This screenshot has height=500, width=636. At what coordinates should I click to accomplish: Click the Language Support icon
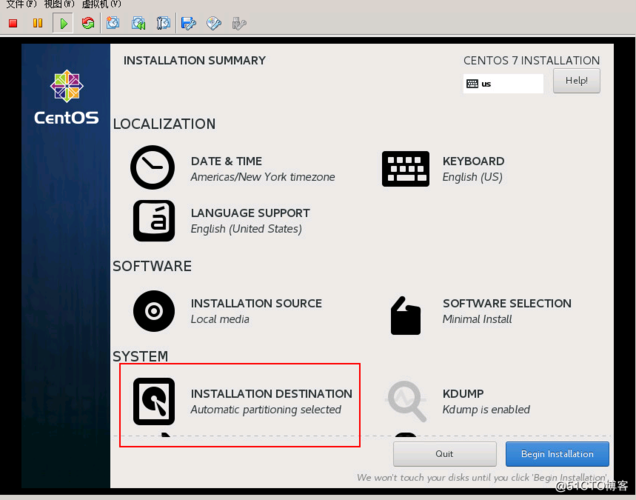(154, 221)
